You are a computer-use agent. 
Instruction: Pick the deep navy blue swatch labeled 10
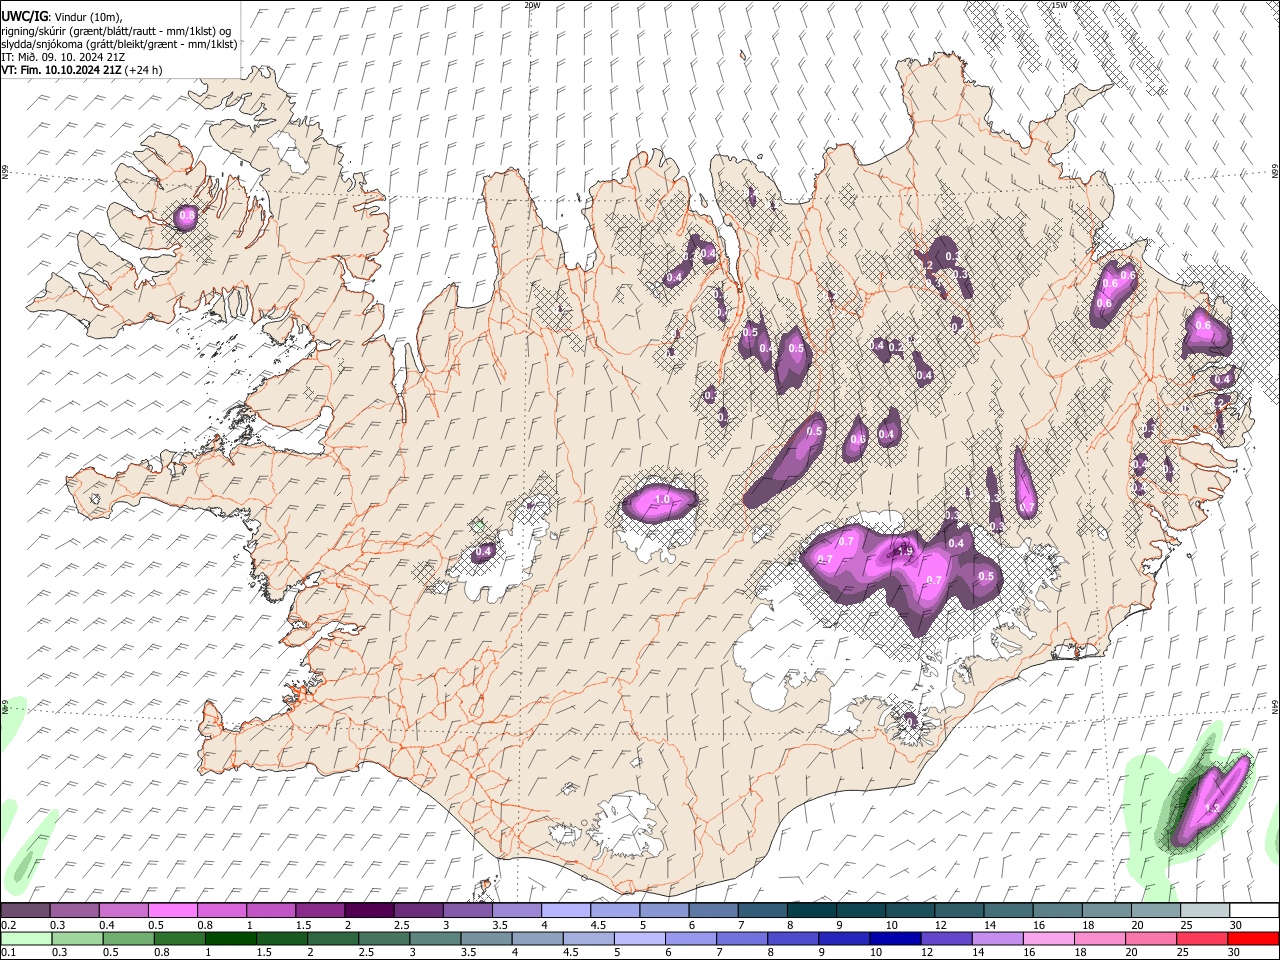click(x=895, y=938)
